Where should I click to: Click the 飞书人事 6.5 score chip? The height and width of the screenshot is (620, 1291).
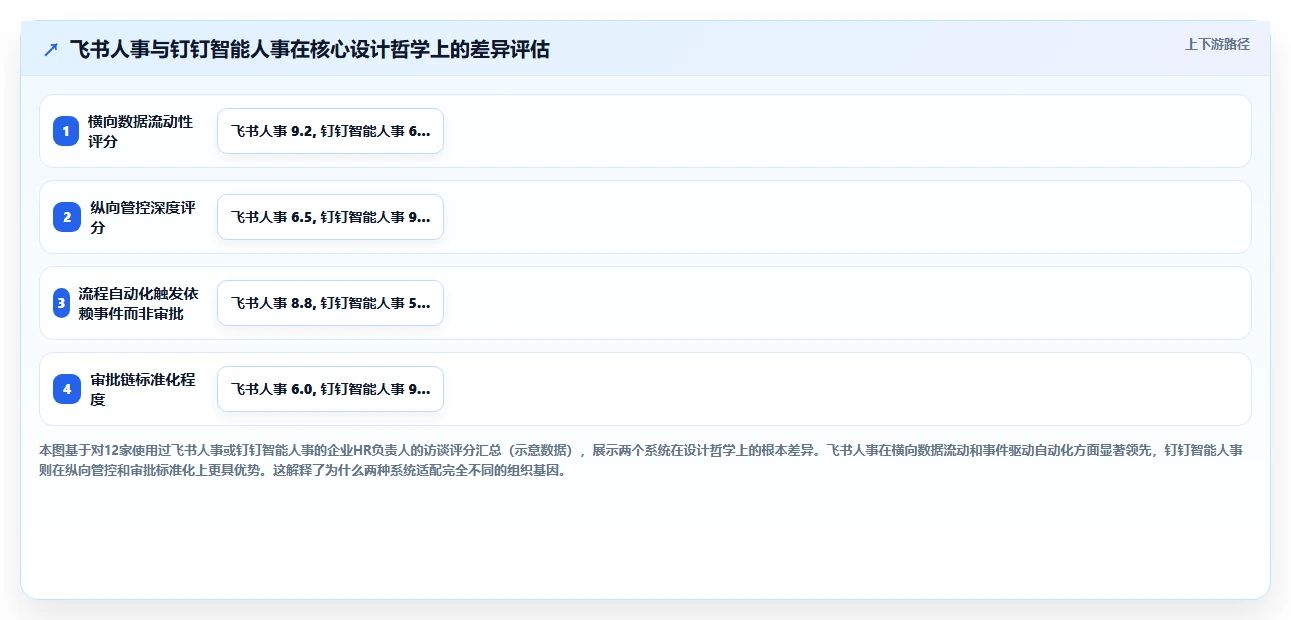[x=330, y=217]
